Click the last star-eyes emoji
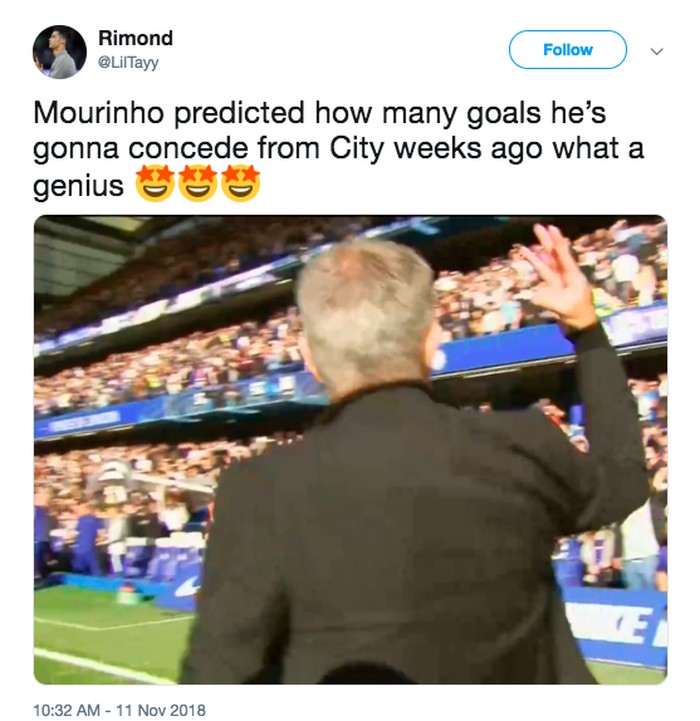The height and width of the screenshot is (721, 700). point(241,183)
